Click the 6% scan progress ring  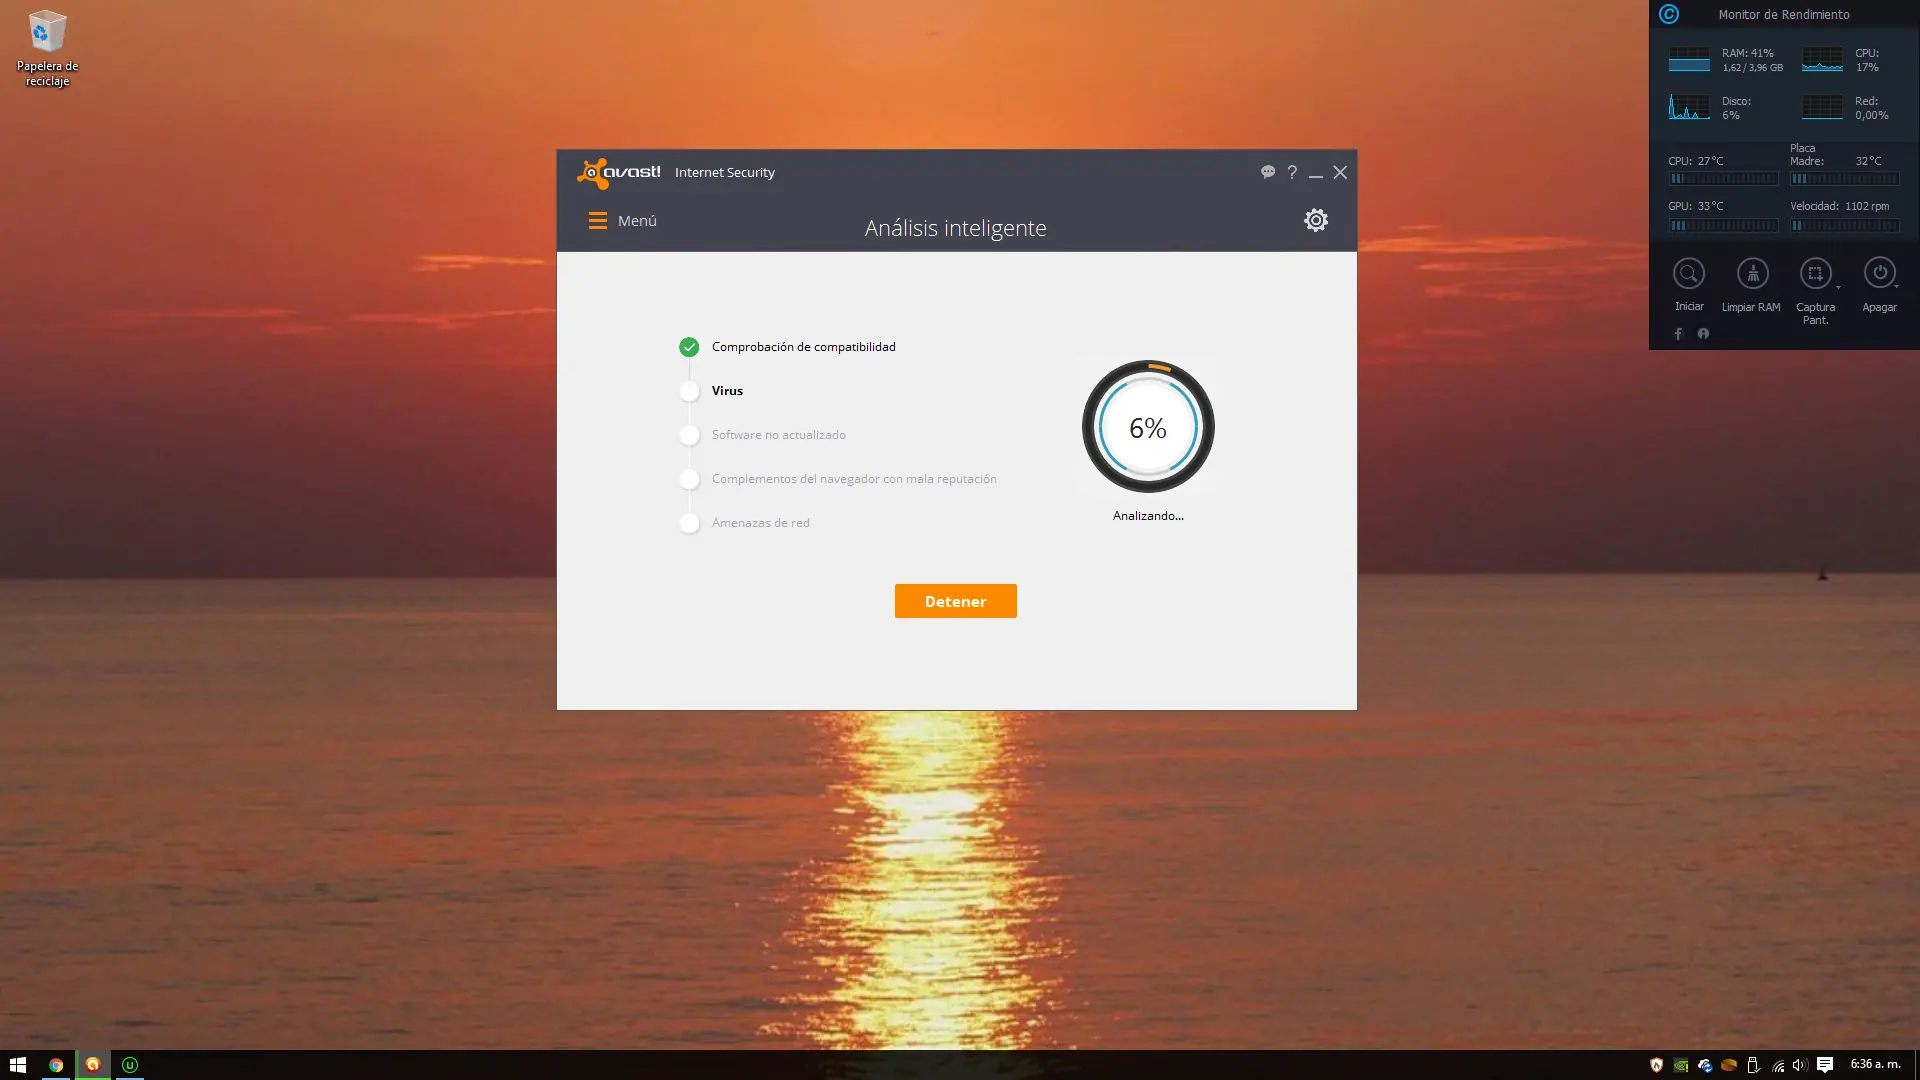1147,428
